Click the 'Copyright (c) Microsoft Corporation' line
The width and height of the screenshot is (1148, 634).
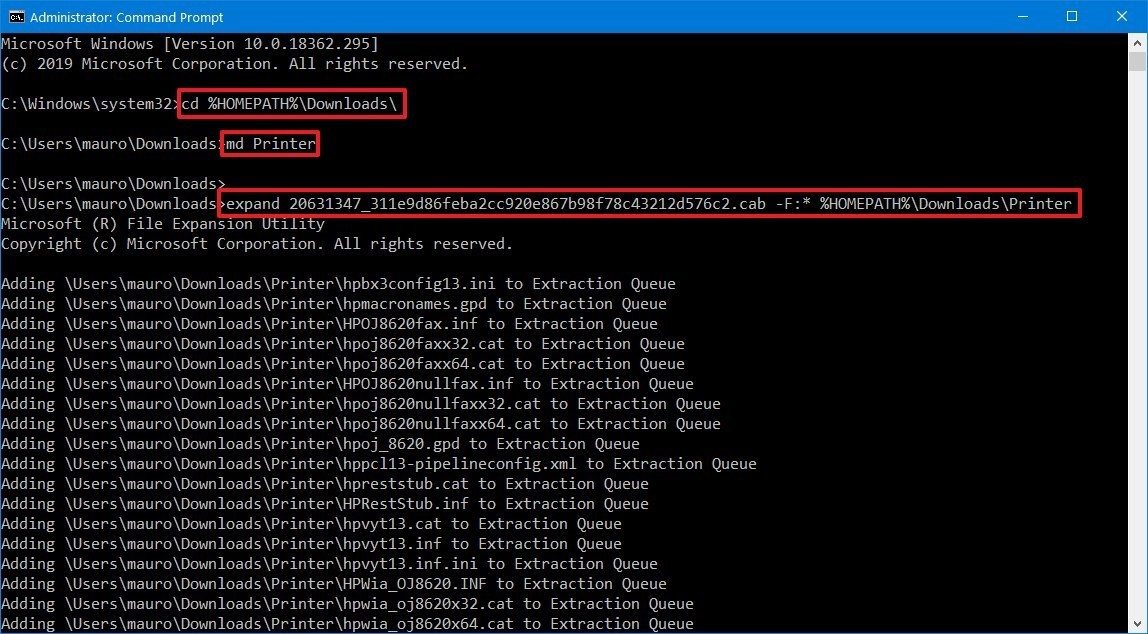click(257, 244)
